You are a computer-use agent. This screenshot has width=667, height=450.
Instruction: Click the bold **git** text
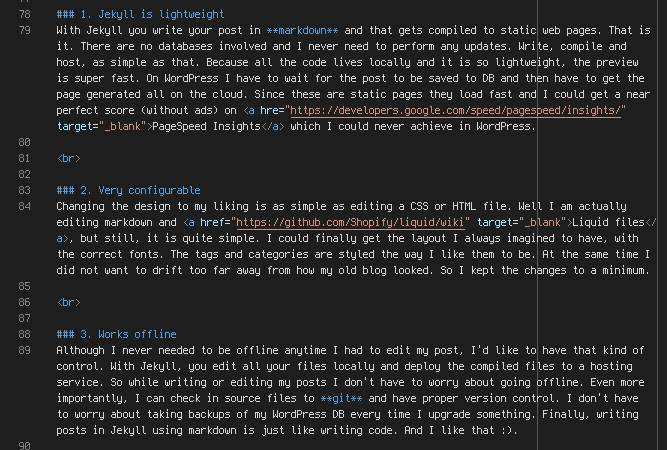[x=342, y=399]
